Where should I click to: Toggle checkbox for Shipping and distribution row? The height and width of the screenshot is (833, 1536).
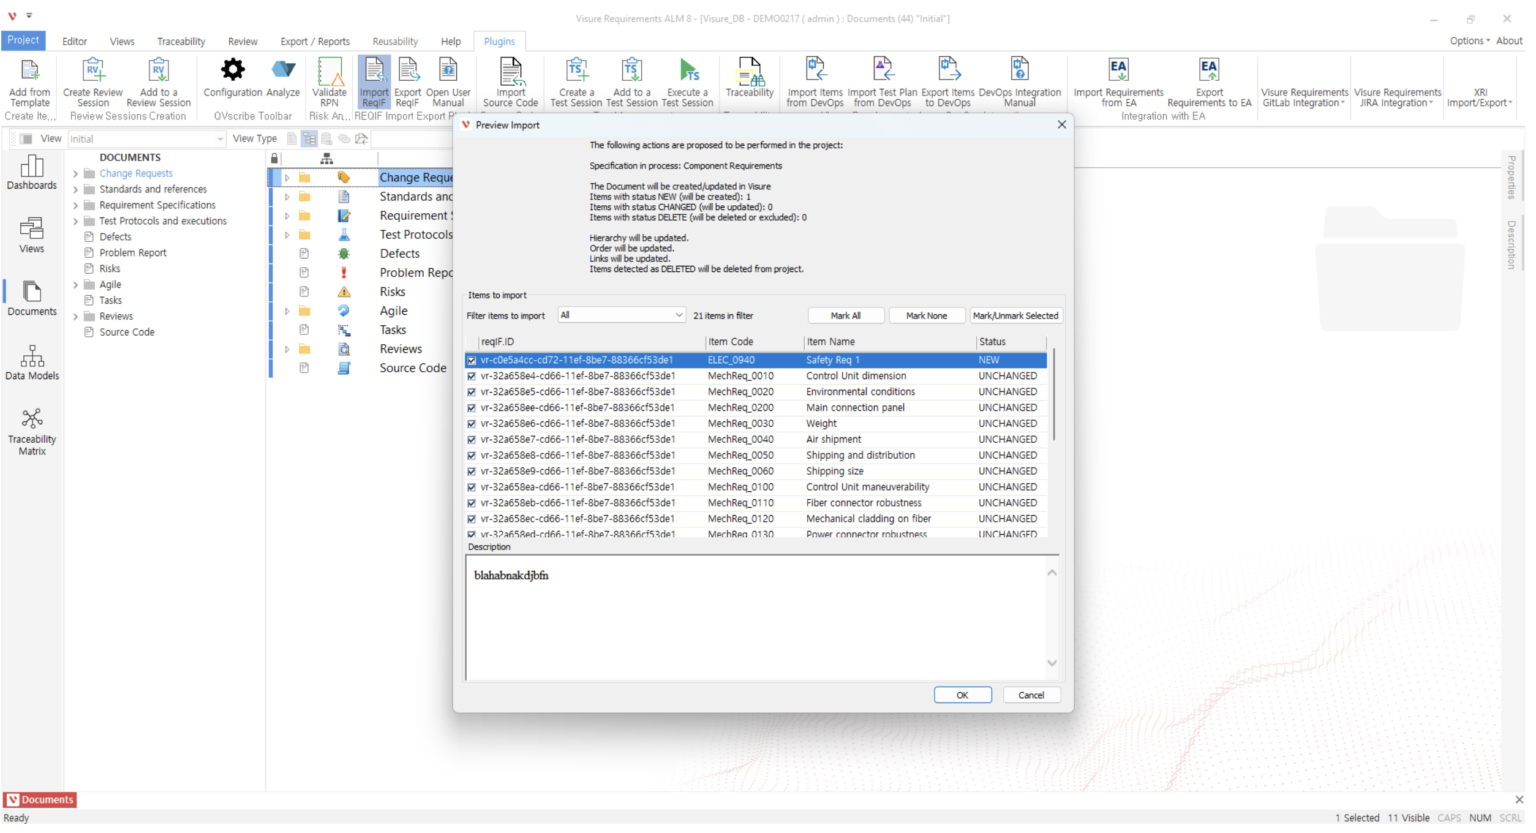[x=472, y=456]
